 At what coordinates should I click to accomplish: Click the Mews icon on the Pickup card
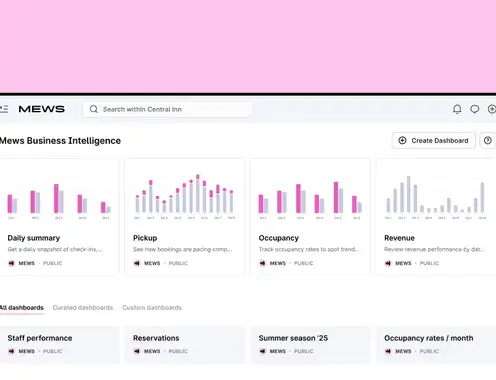tap(137, 263)
